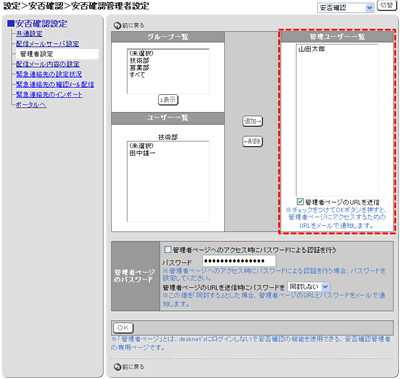Toggle password authentication checkbox for 管理者ページ
This screenshot has height=379, width=400.
point(168,249)
